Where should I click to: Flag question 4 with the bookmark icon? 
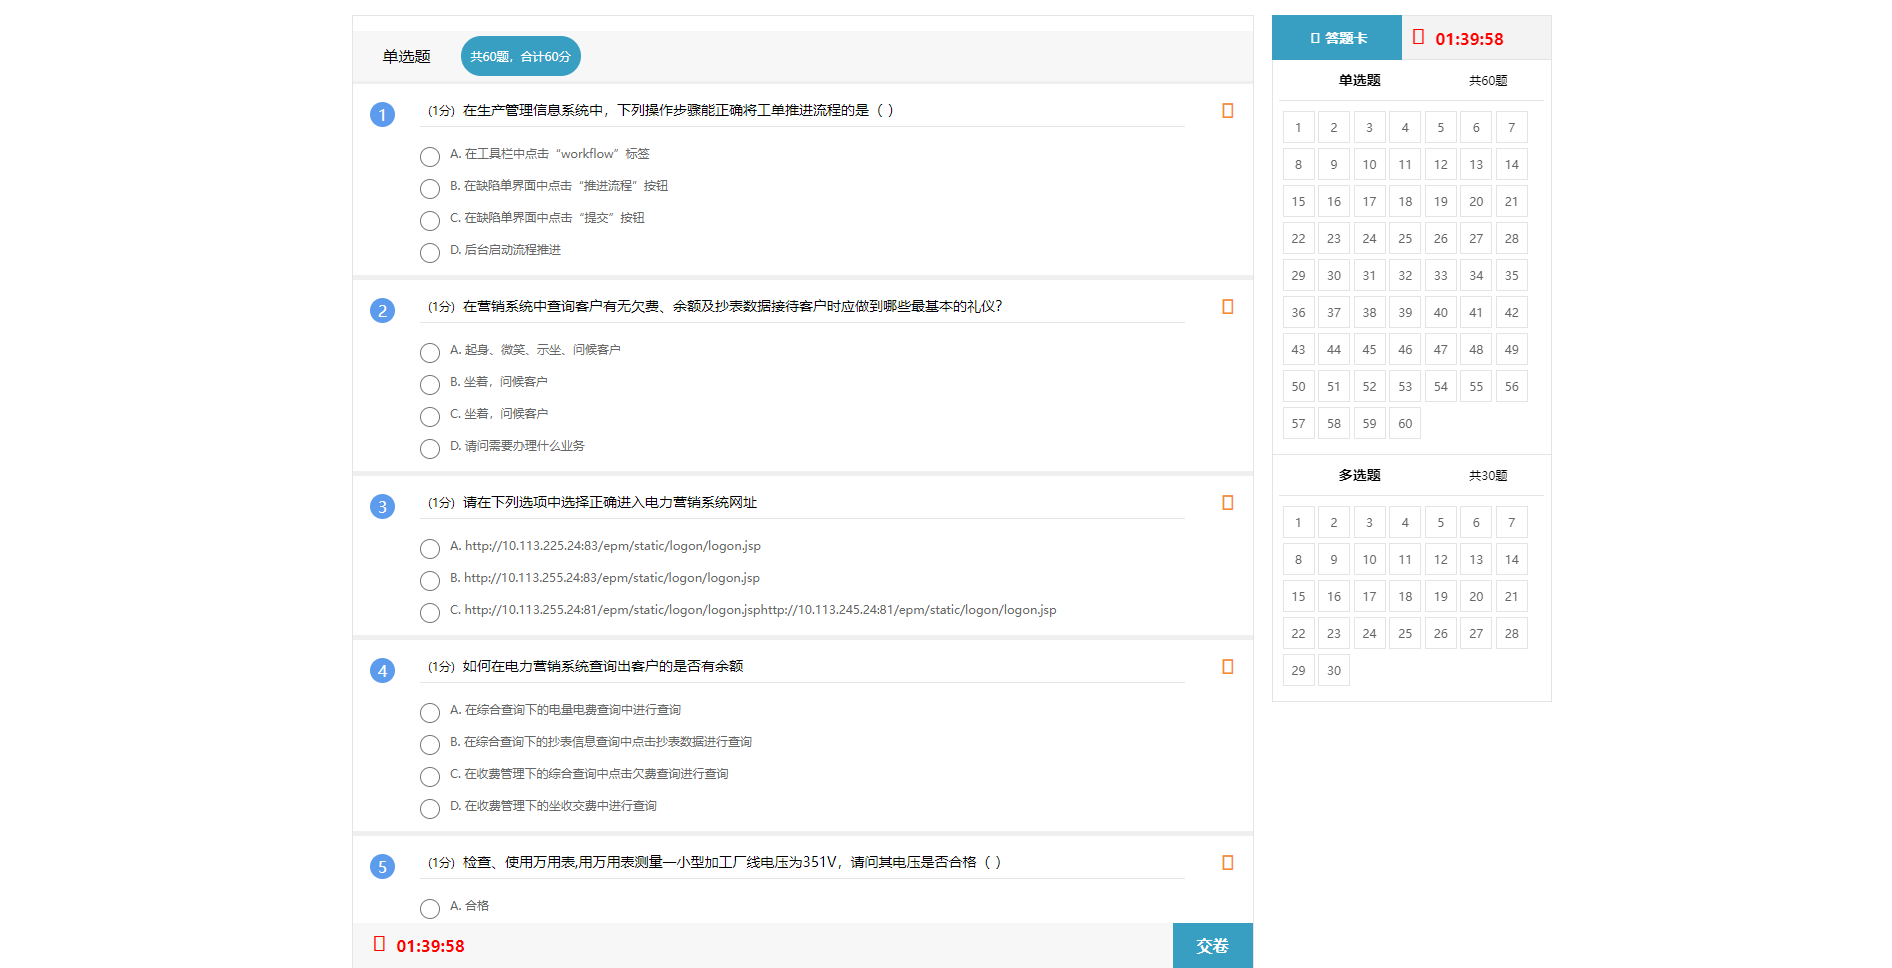[1227, 667]
